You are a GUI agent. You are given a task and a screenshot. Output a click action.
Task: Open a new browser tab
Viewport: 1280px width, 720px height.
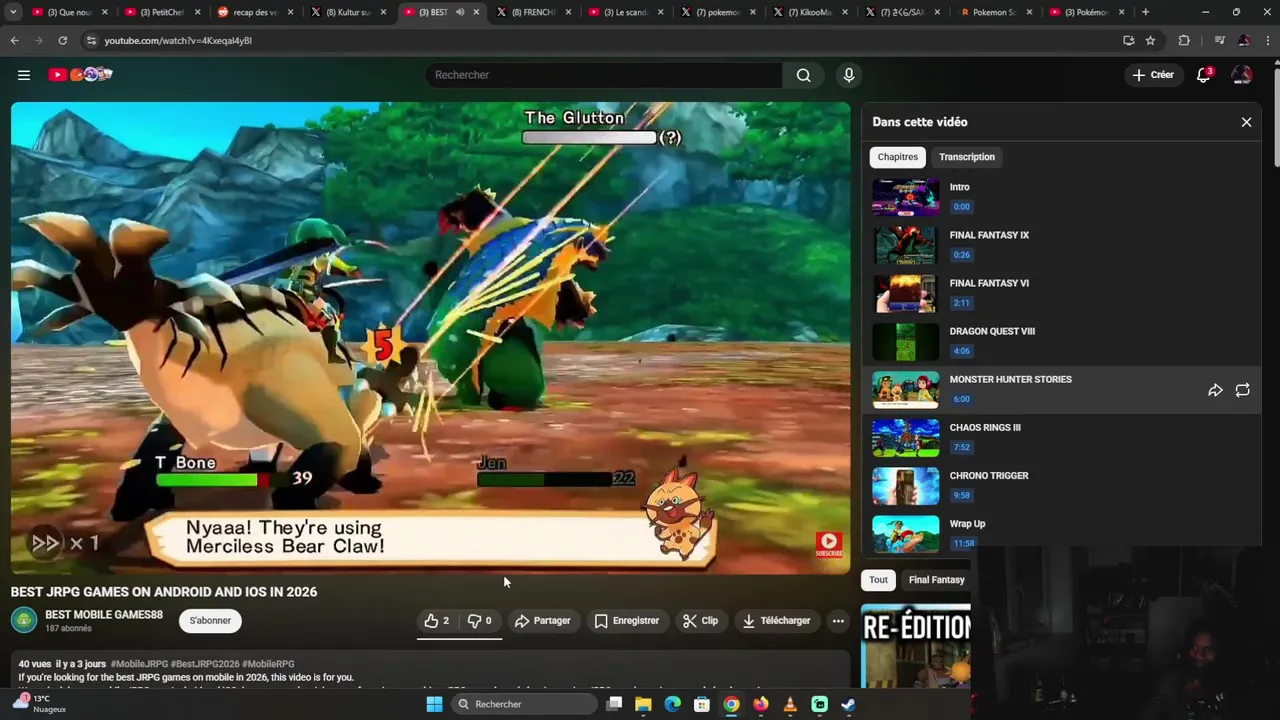(x=1145, y=12)
